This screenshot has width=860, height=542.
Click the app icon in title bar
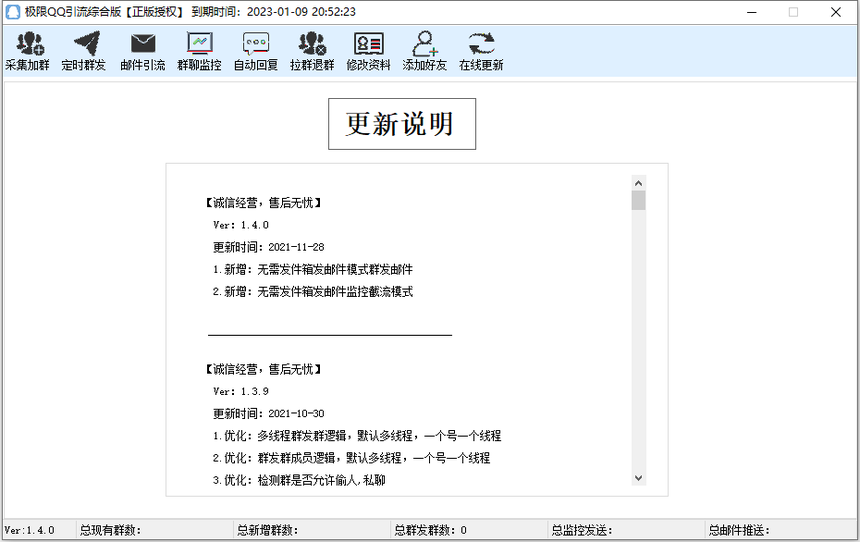click(12, 12)
